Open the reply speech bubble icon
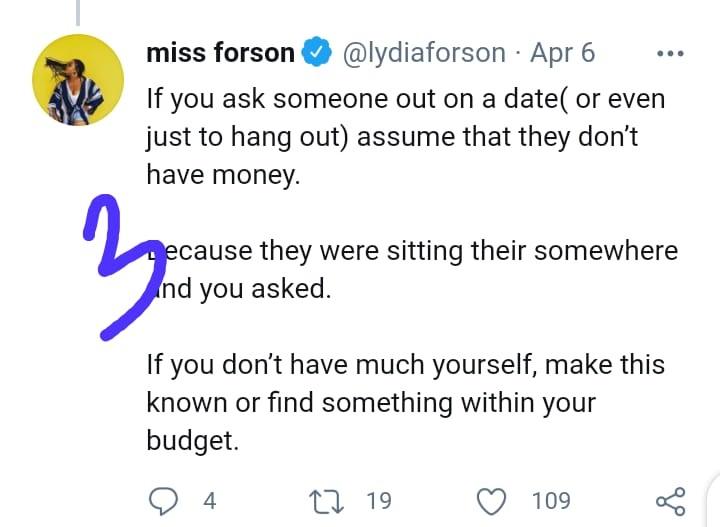The width and height of the screenshot is (720, 527). (165, 500)
